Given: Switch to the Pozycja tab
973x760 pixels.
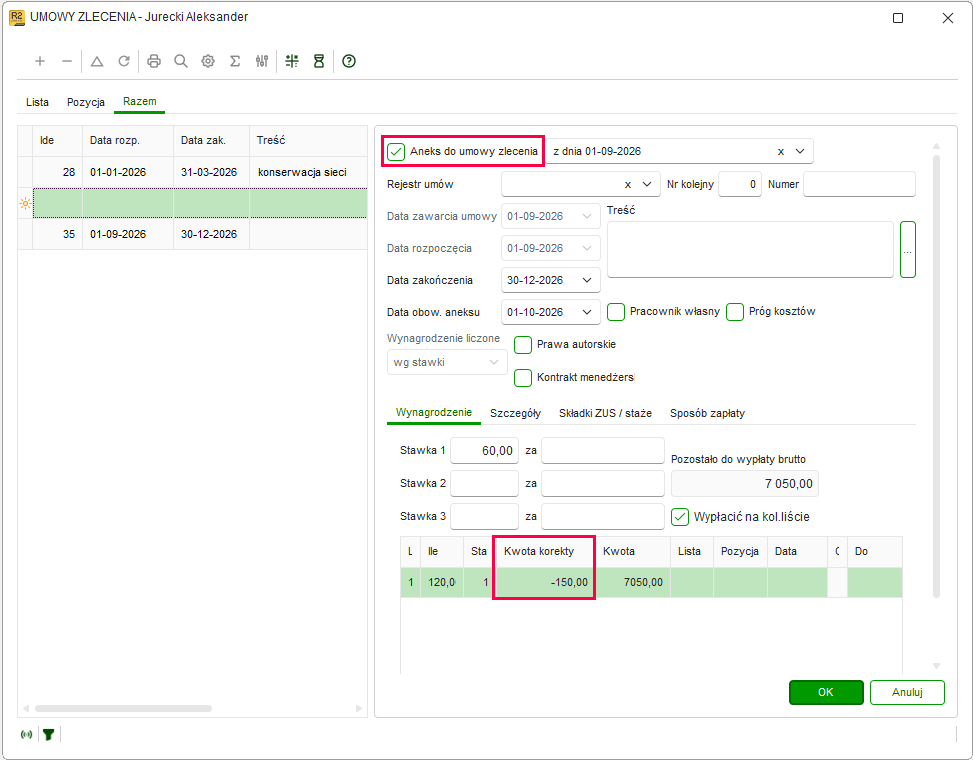Looking at the screenshot, I should click(x=86, y=102).
